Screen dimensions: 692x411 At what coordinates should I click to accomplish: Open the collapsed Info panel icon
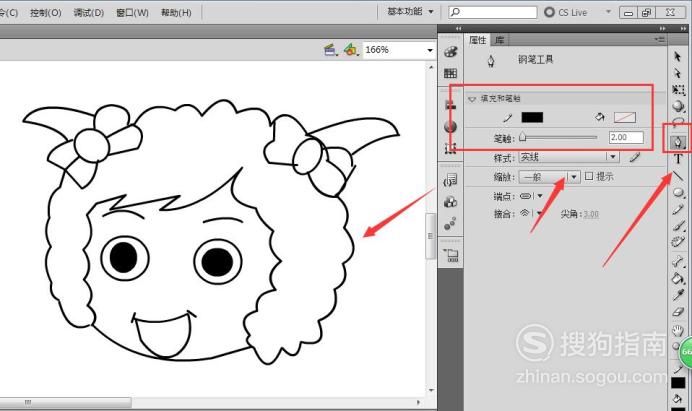point(451,127)
